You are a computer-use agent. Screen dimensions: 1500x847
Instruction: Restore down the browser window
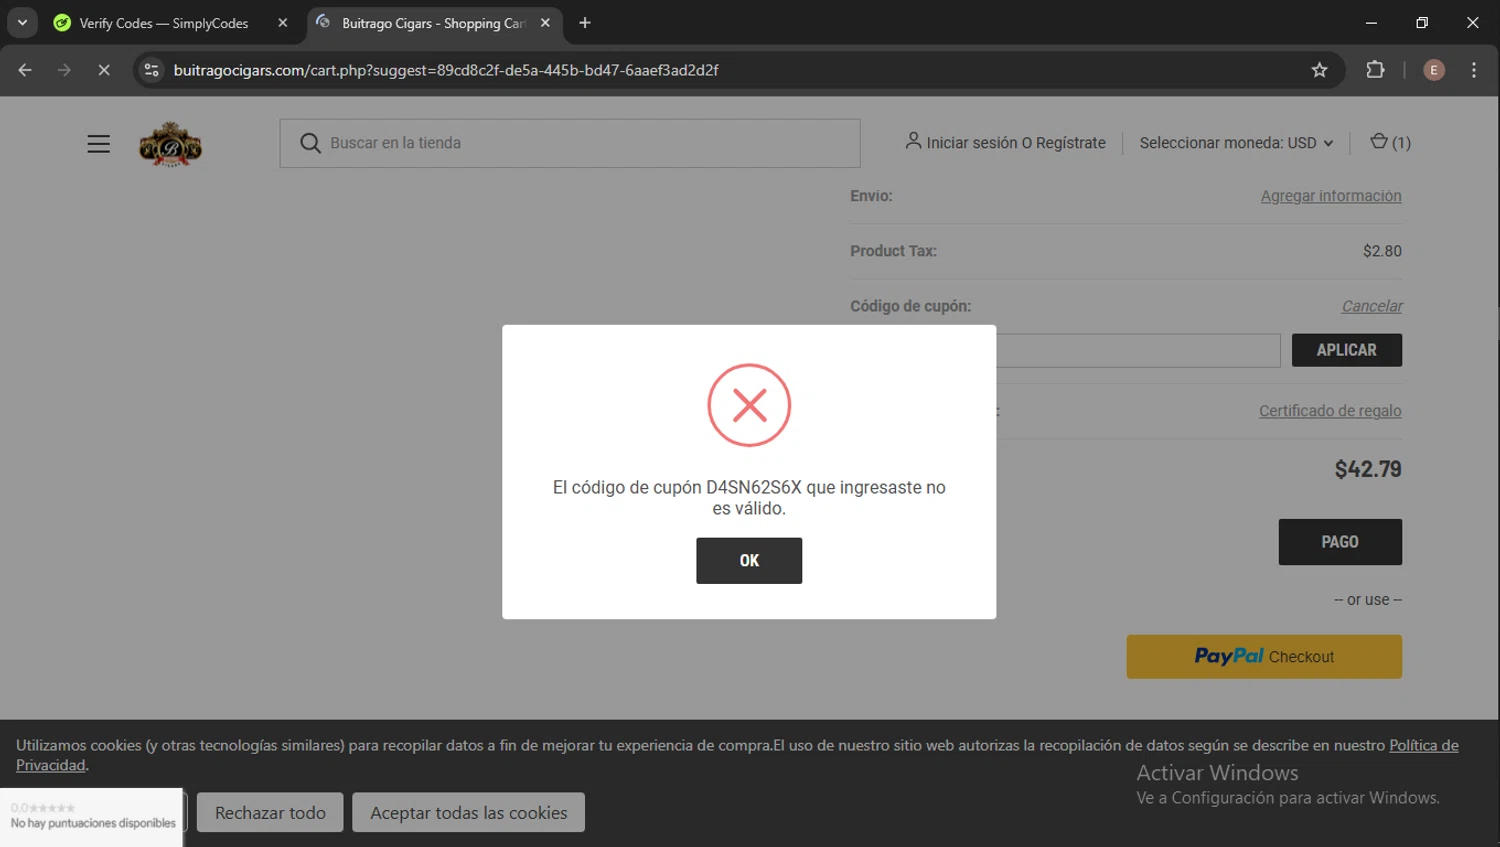click(1422, 22)
